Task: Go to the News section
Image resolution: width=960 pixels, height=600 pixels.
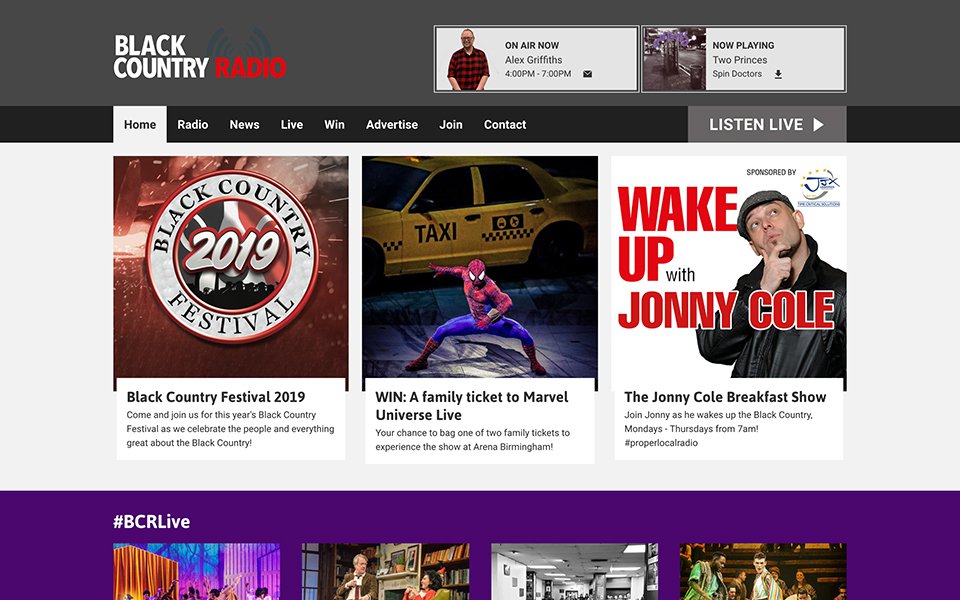Action: coord(244,124)
